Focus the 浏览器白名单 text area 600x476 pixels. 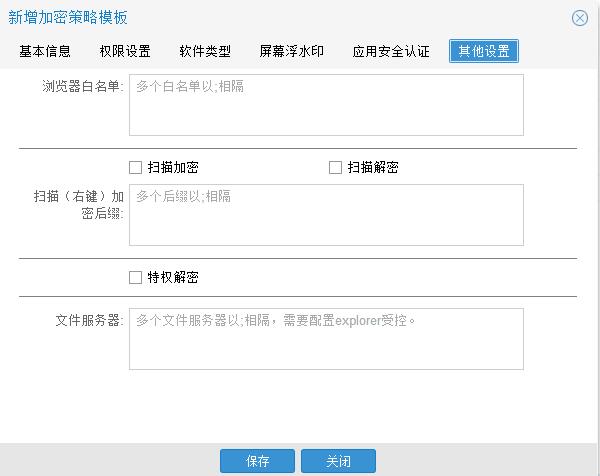click(x=326, y=105)
